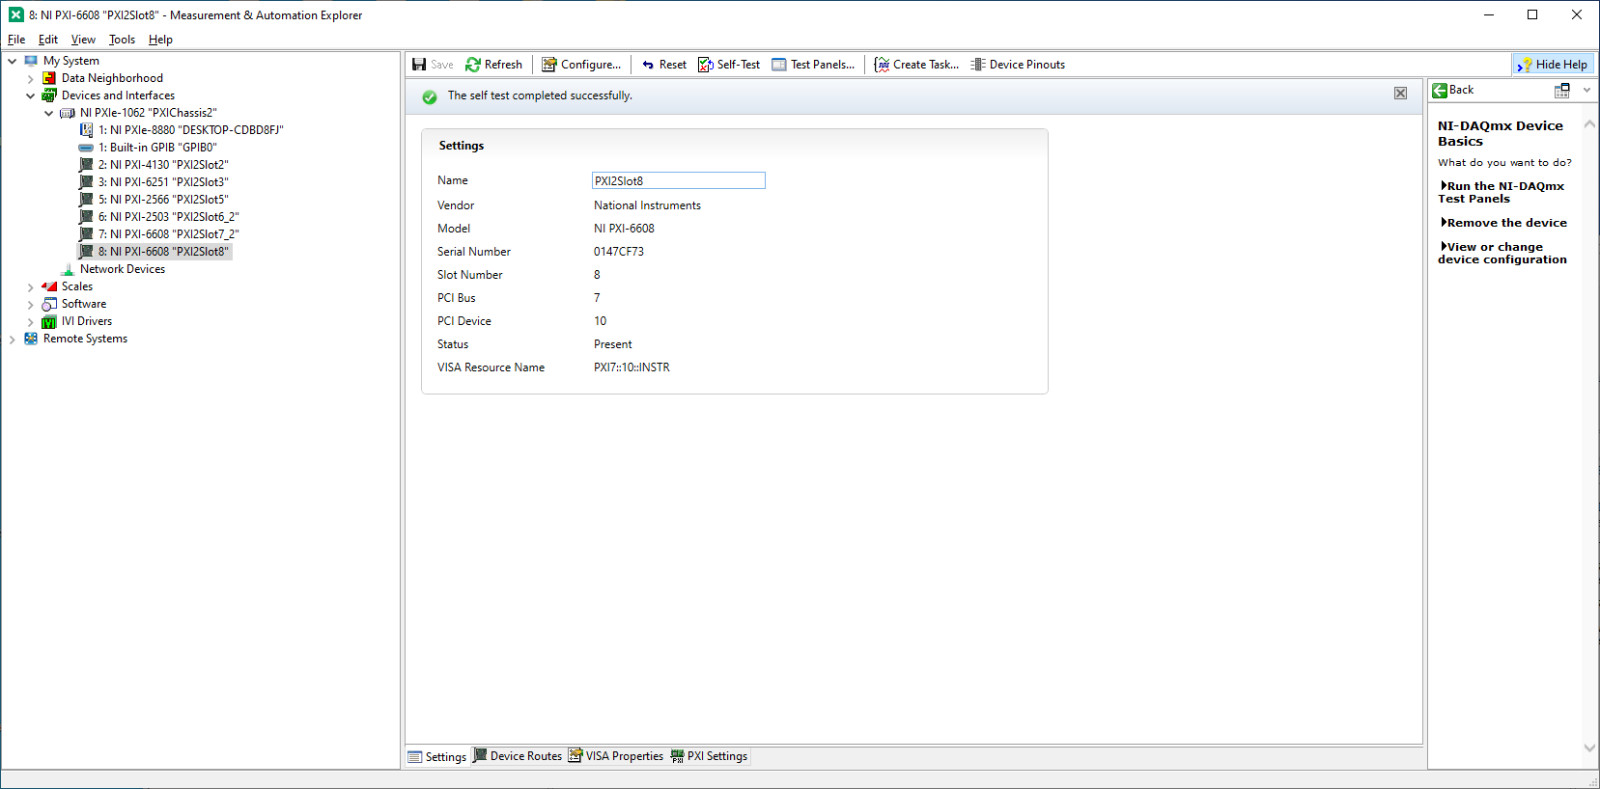Image resolution: width=1600 pixels, height=789 pixels.
Task: Switch to the Device Routes tab
Action: click(517, 756)
